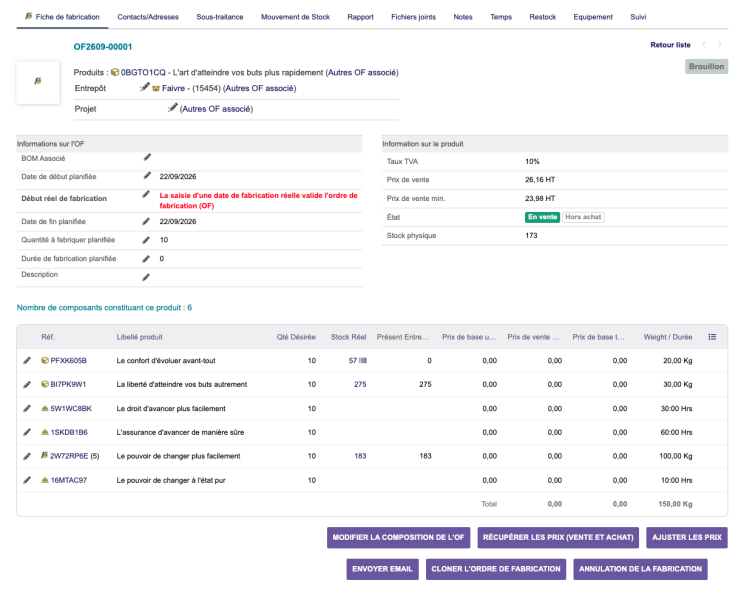Open Mouvement de Stock tab

(x=295, y=17)
